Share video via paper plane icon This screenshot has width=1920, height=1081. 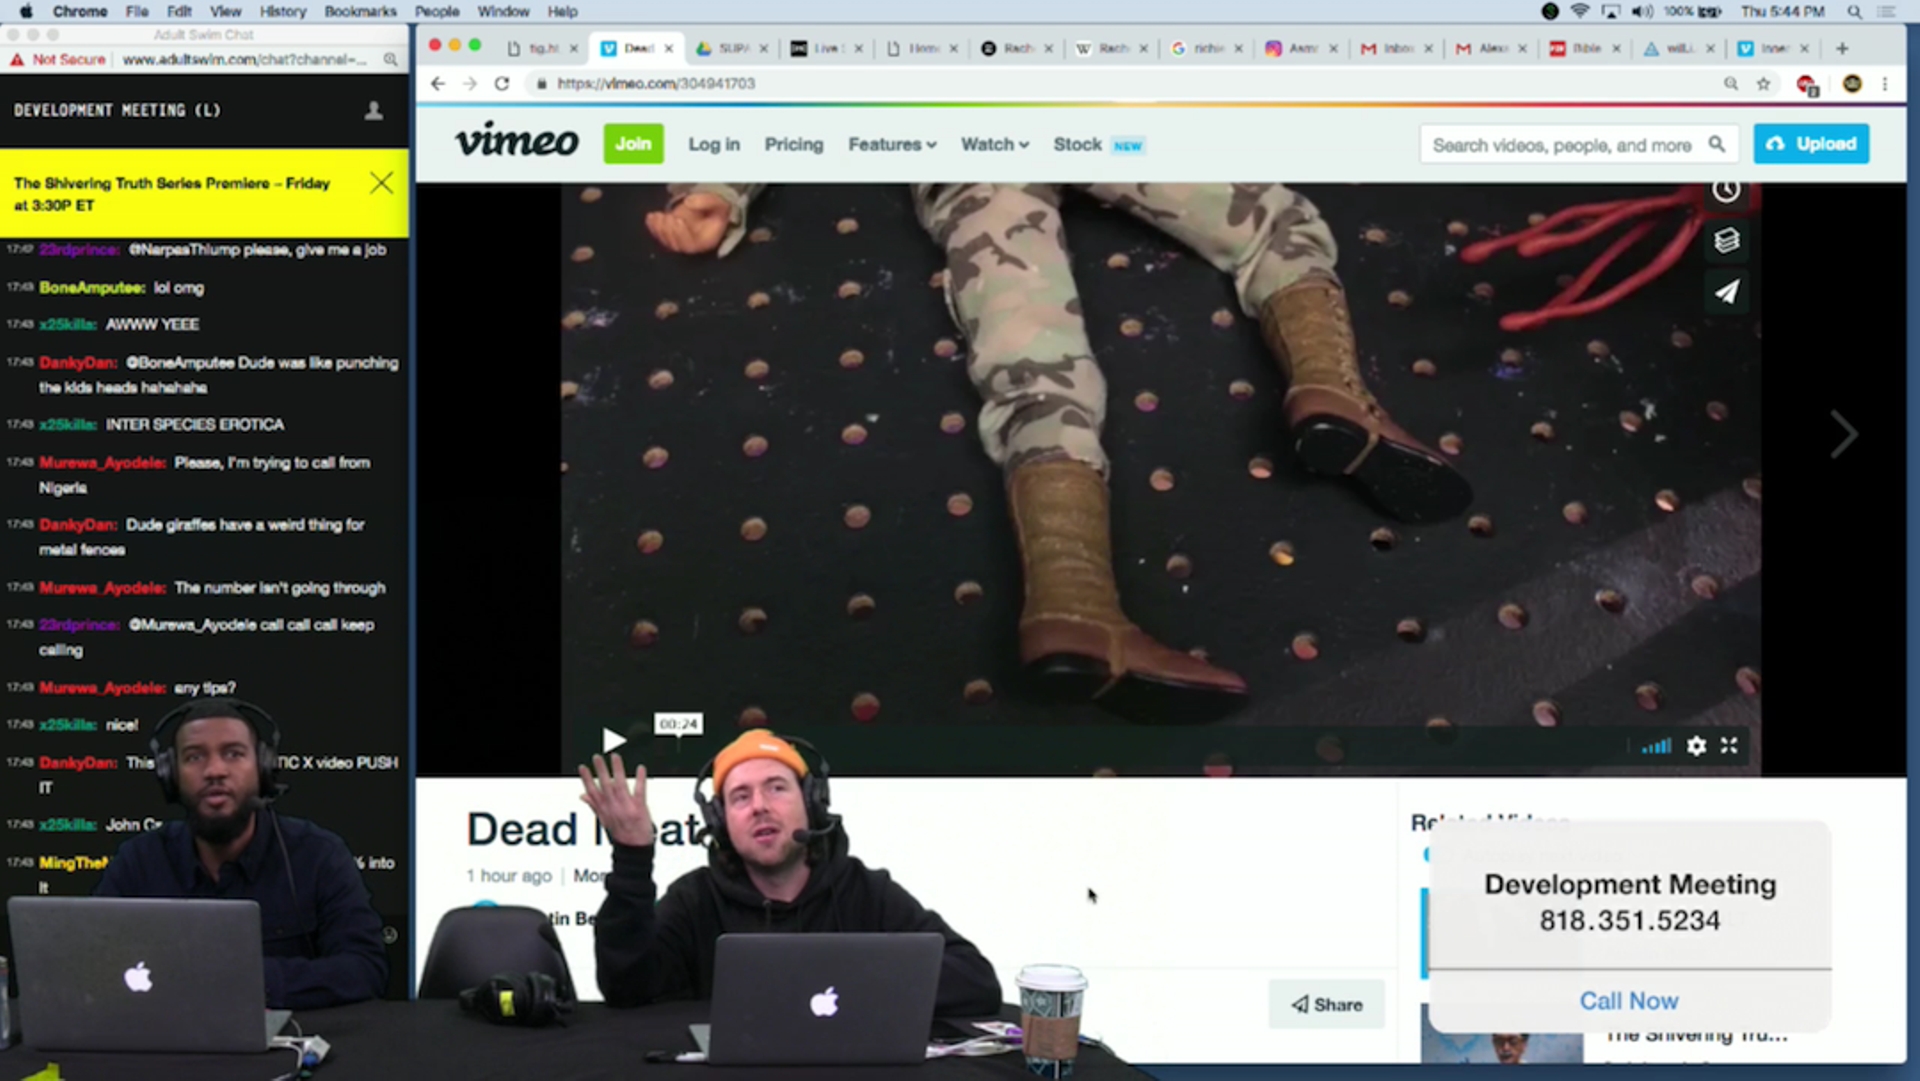(1727, 292)
